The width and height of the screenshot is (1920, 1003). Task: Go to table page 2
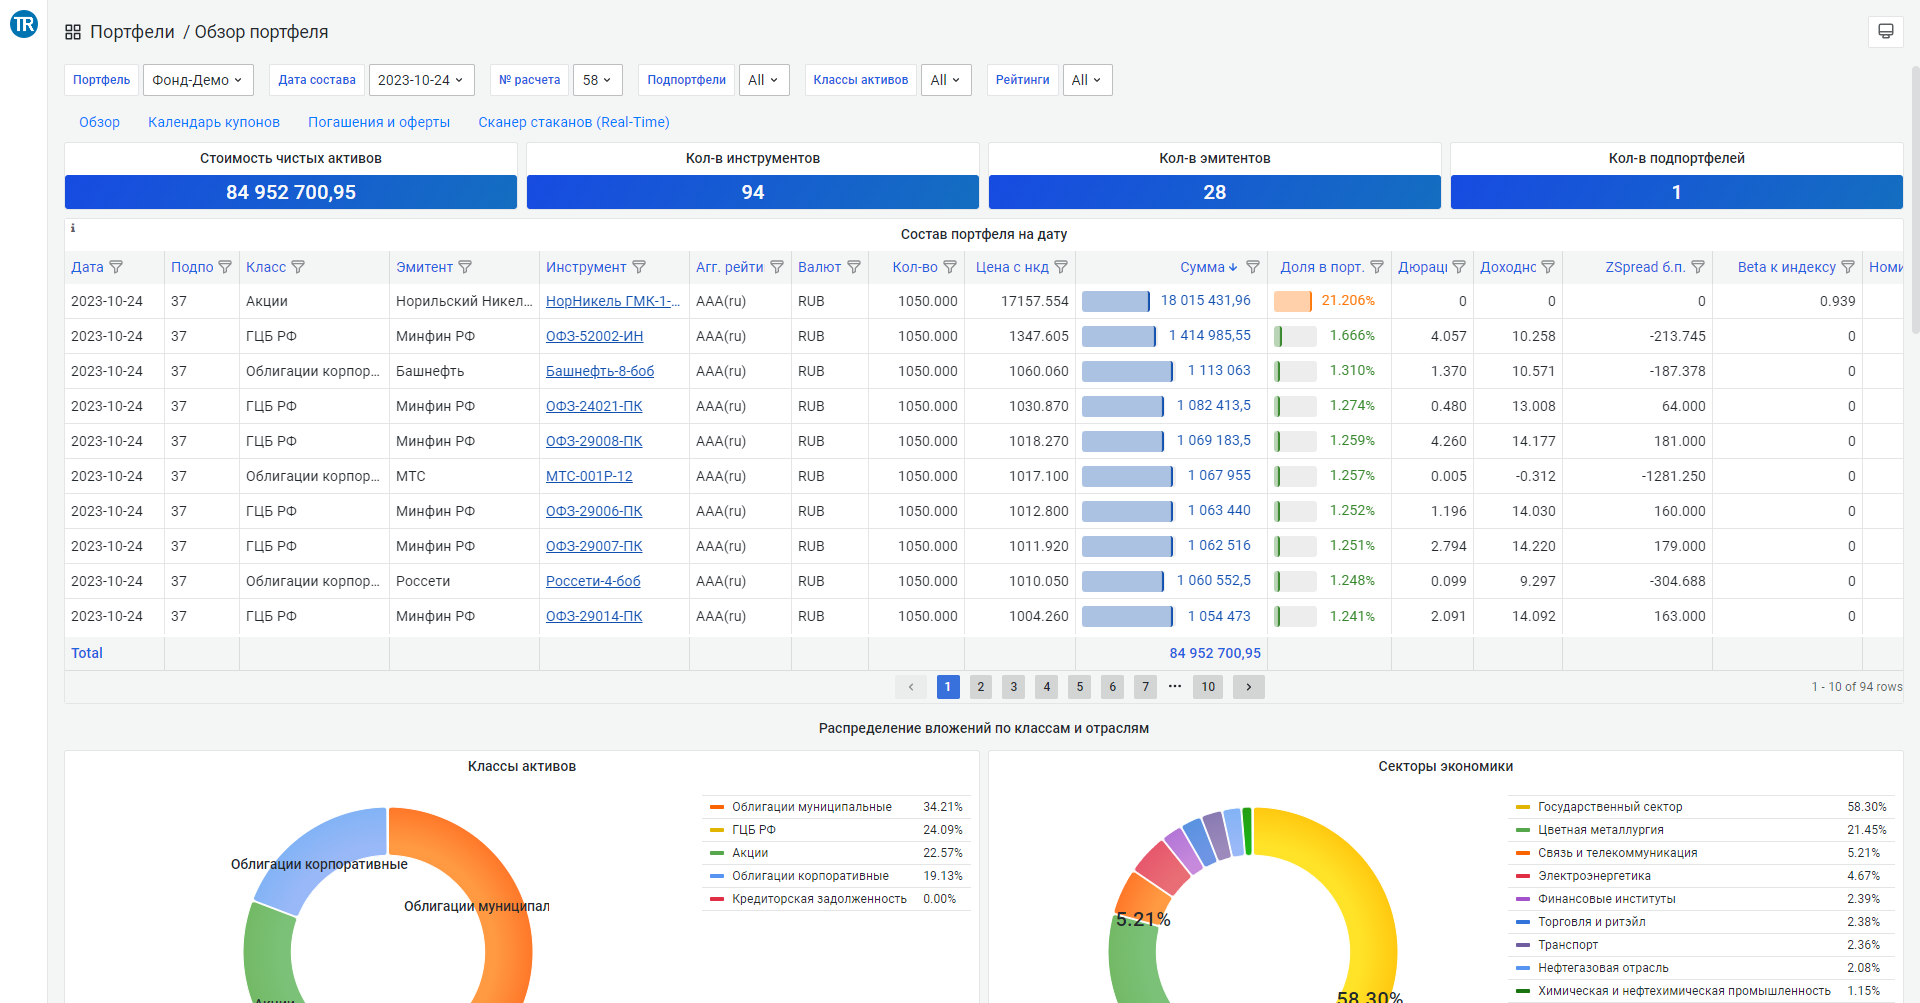(x=981, y=687)
